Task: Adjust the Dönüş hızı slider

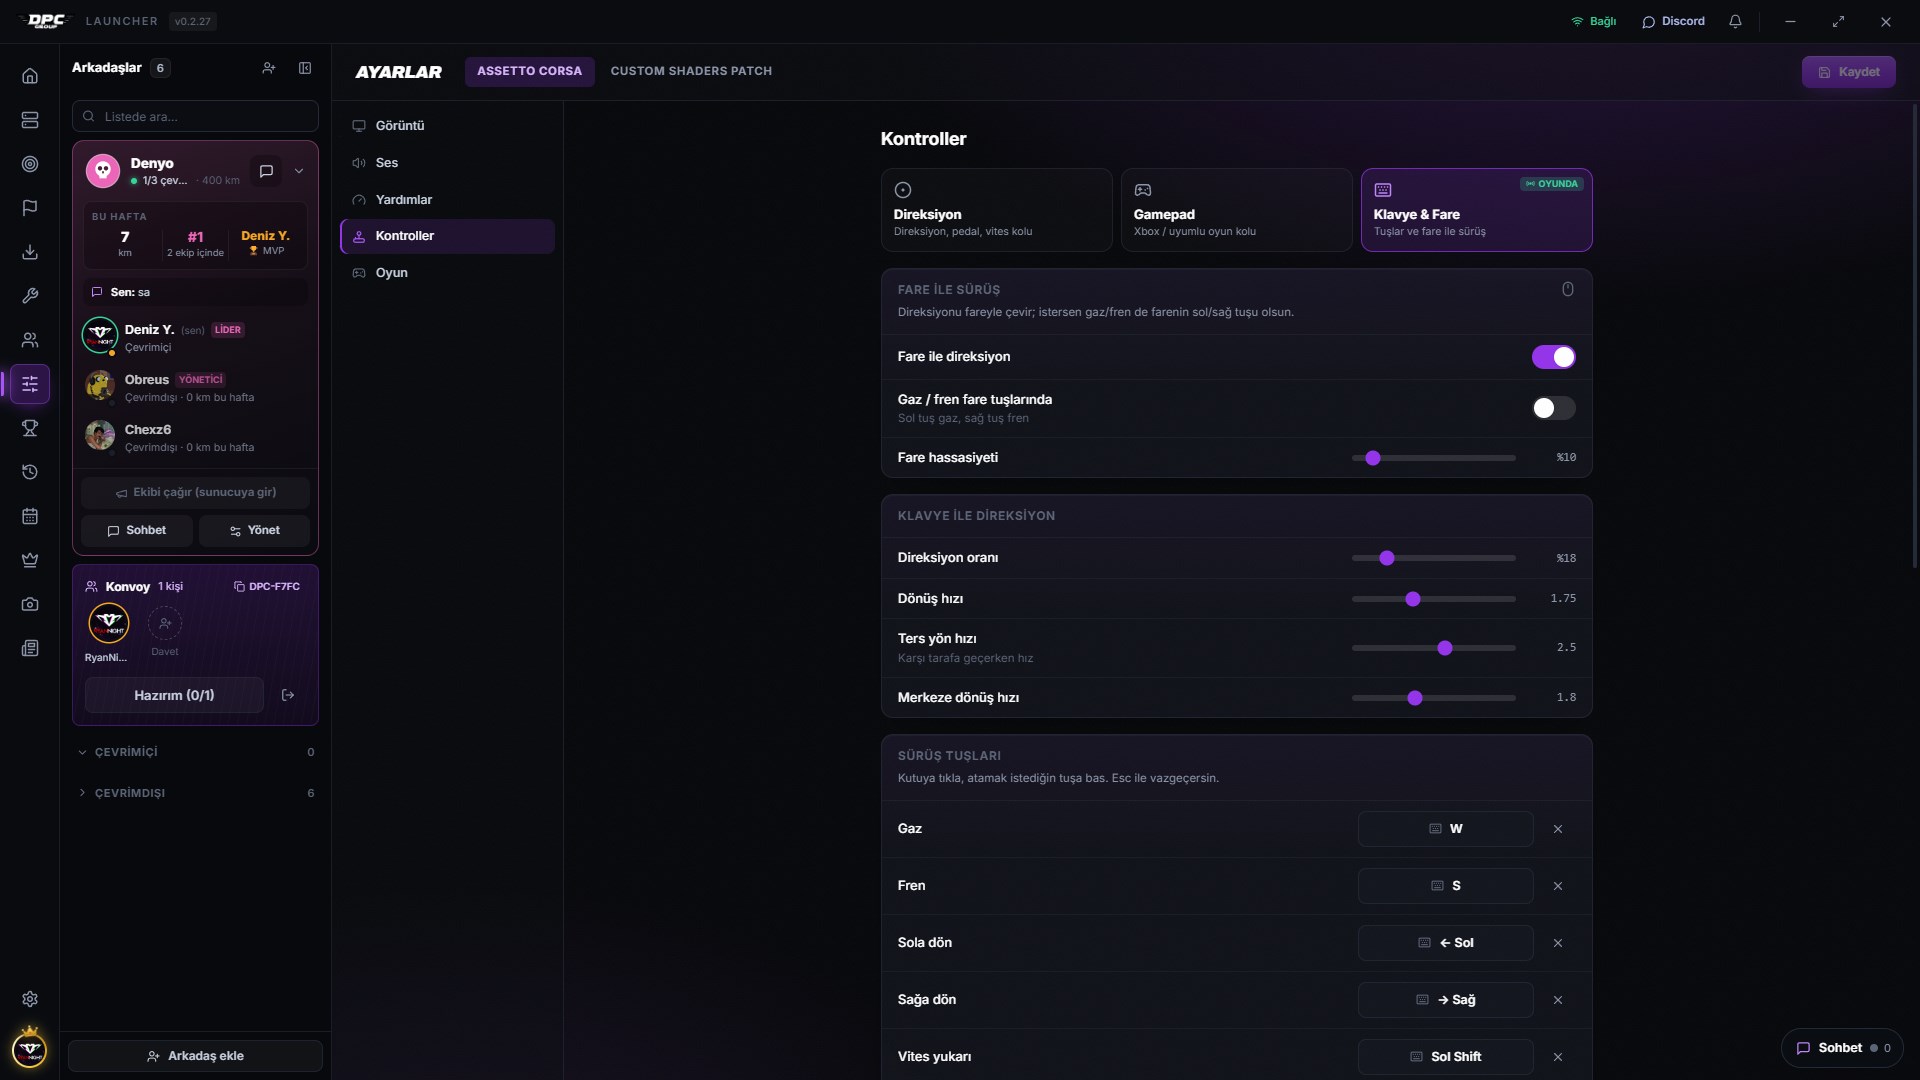Action: pos(1433,599)
